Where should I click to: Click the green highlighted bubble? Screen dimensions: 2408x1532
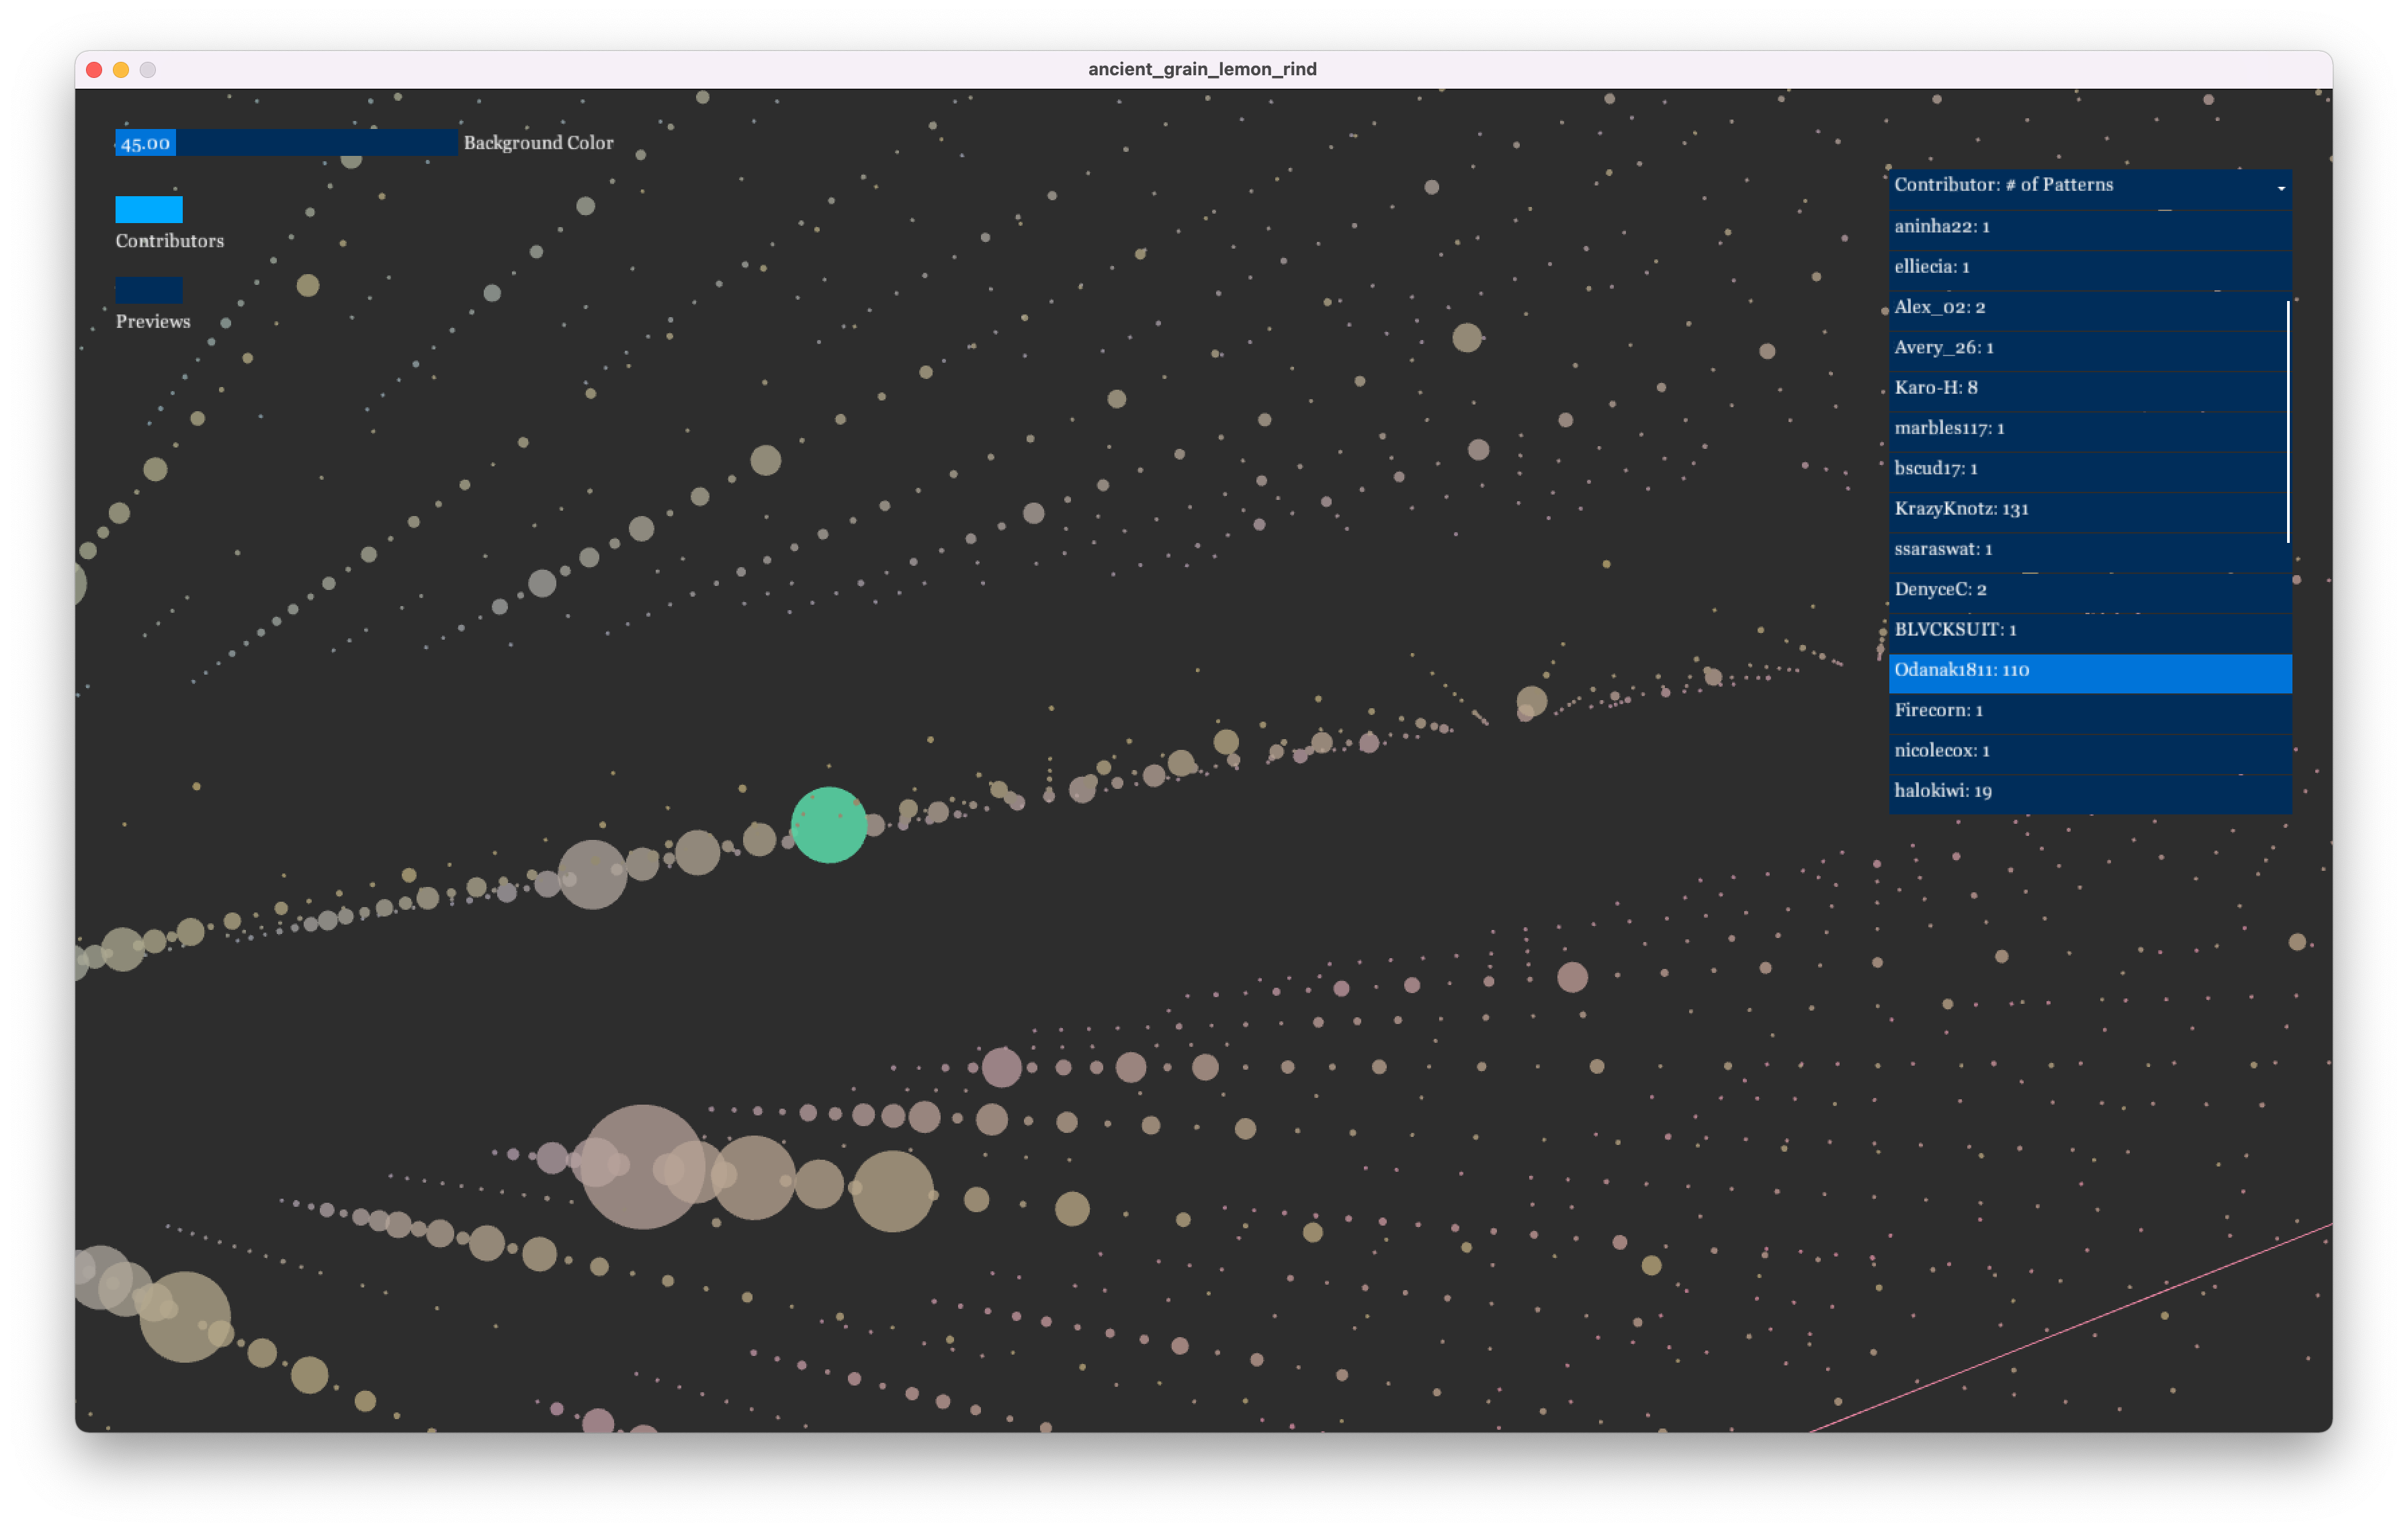(828, 825)
